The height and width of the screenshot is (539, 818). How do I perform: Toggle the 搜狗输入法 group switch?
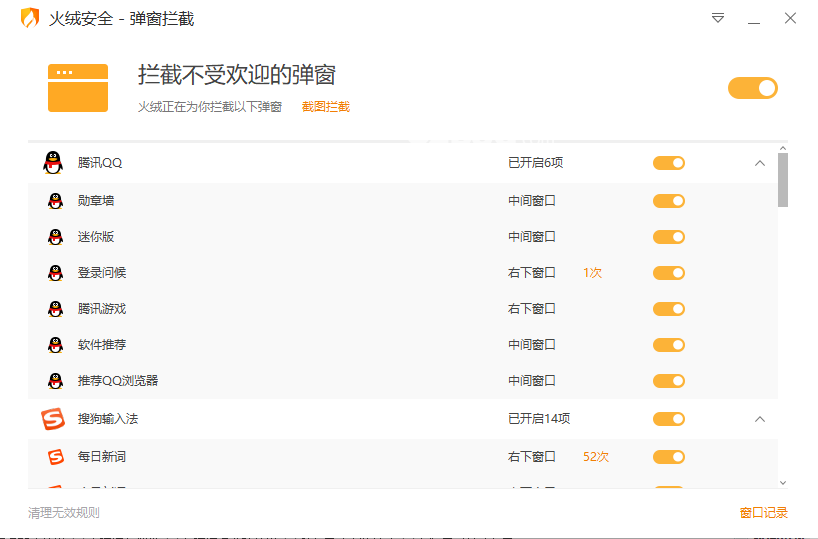669,419
